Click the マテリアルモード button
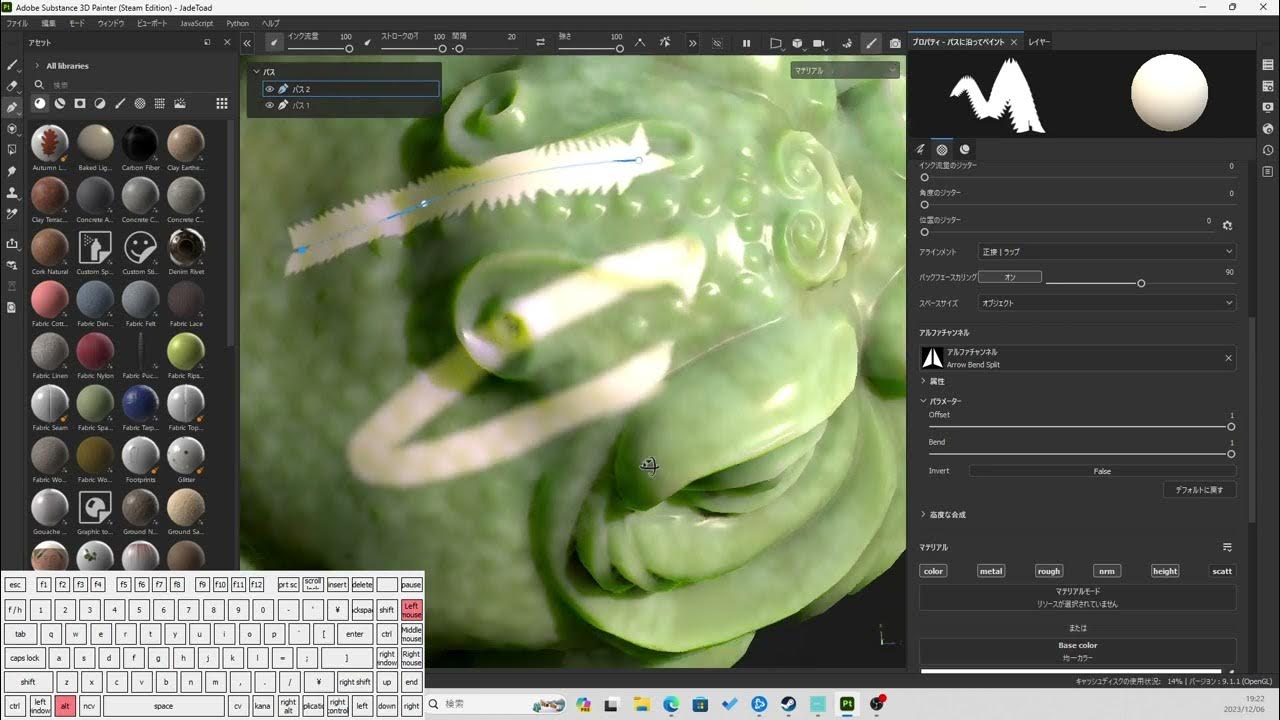Viewport: 1280px width, 720px height. (1078, 597)
